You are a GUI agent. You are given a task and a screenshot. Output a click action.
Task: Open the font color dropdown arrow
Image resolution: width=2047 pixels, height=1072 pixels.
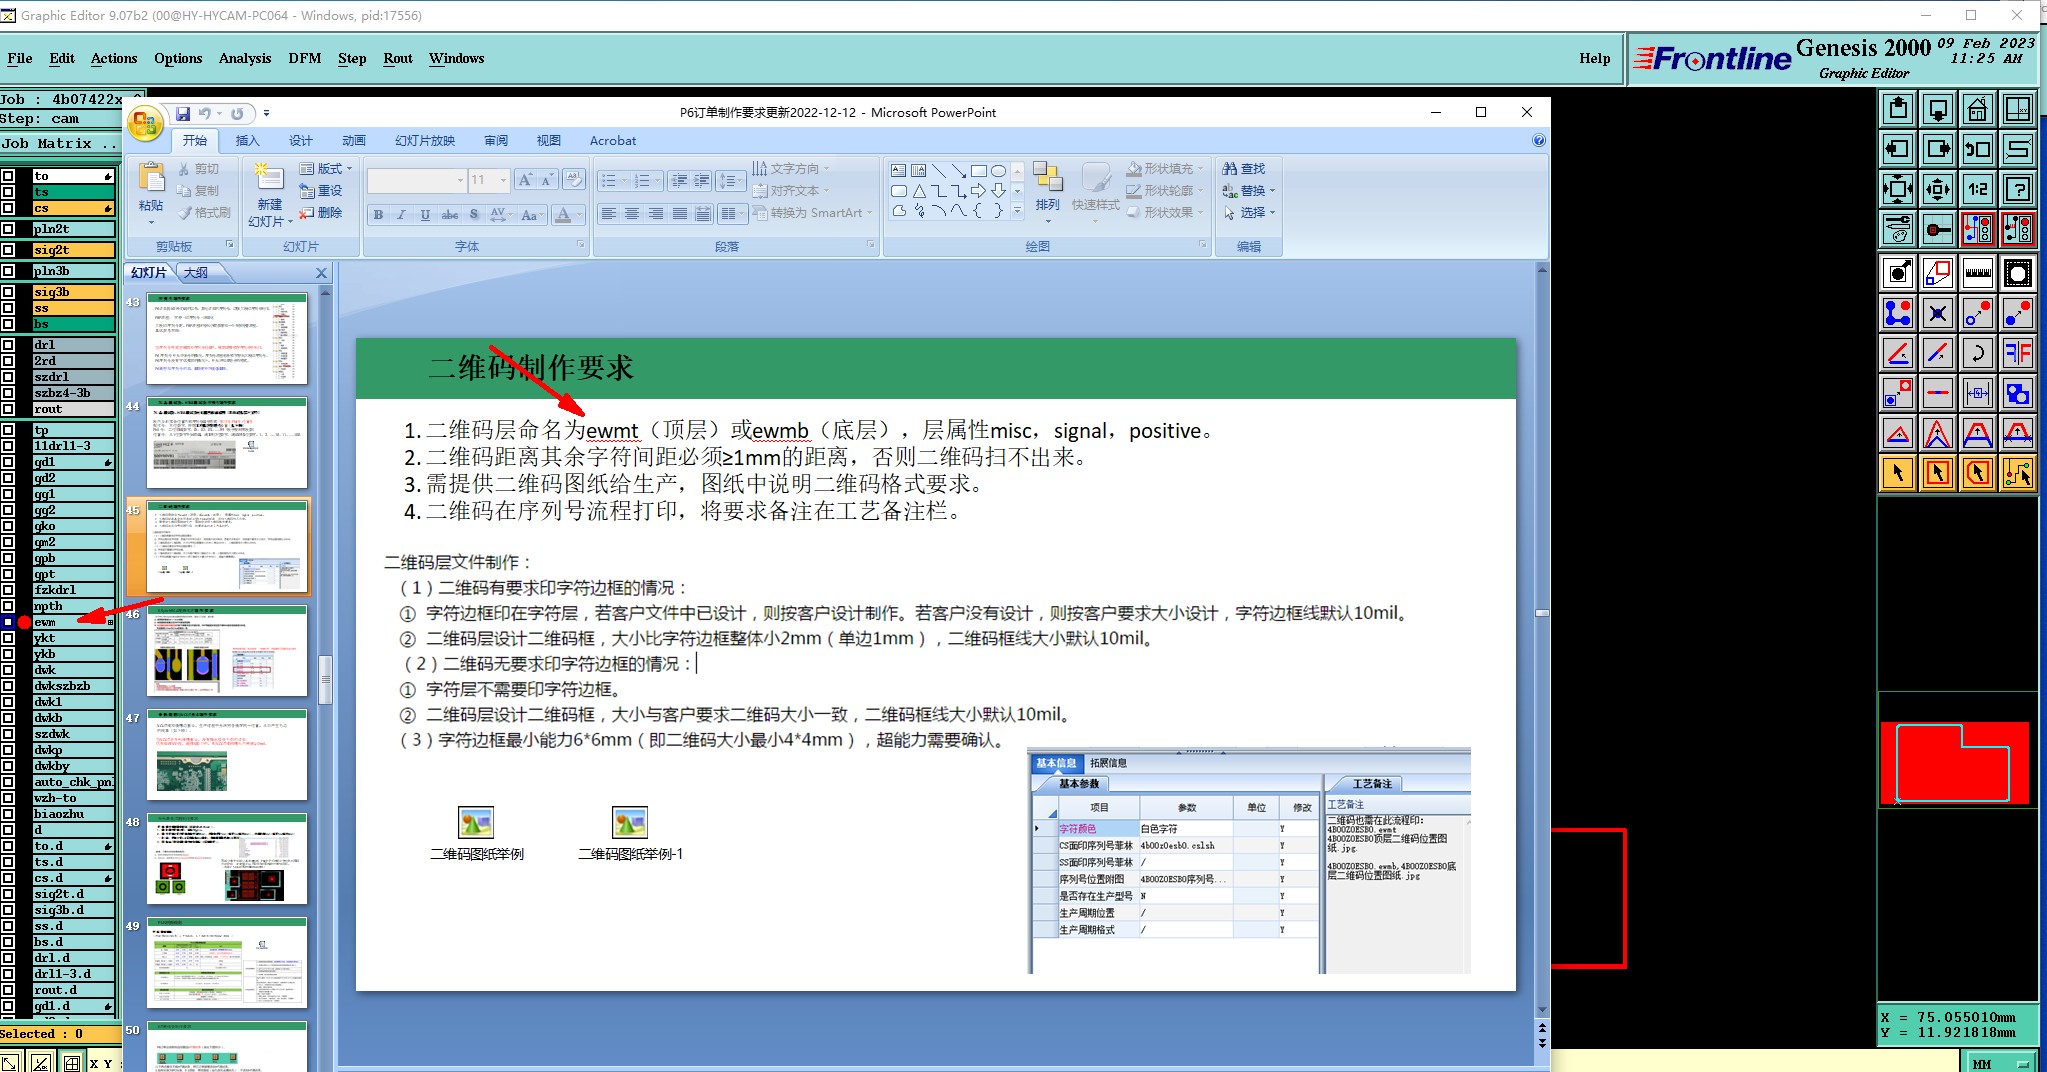[579, 214]
